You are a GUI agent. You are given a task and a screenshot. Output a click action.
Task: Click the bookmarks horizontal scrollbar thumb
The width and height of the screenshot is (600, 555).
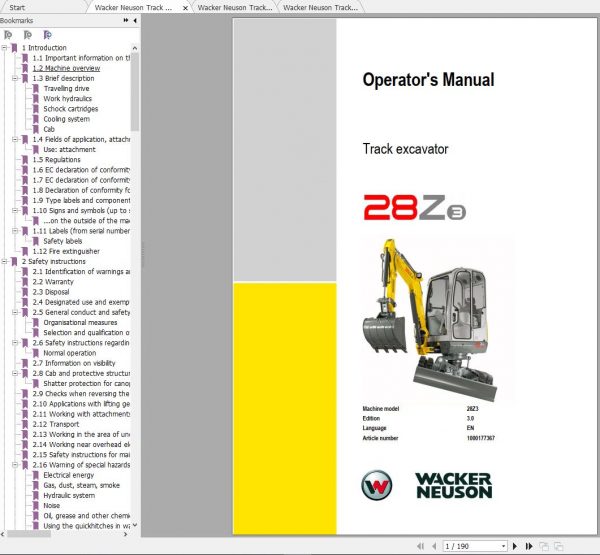29,534
